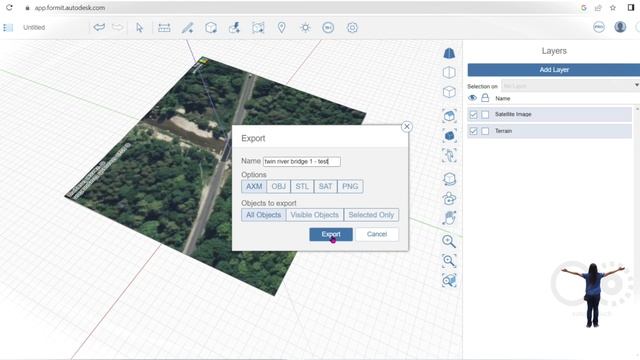Screen dimensions: 640x360
Task: Click the Export button
Action: (x=331, y=234)
